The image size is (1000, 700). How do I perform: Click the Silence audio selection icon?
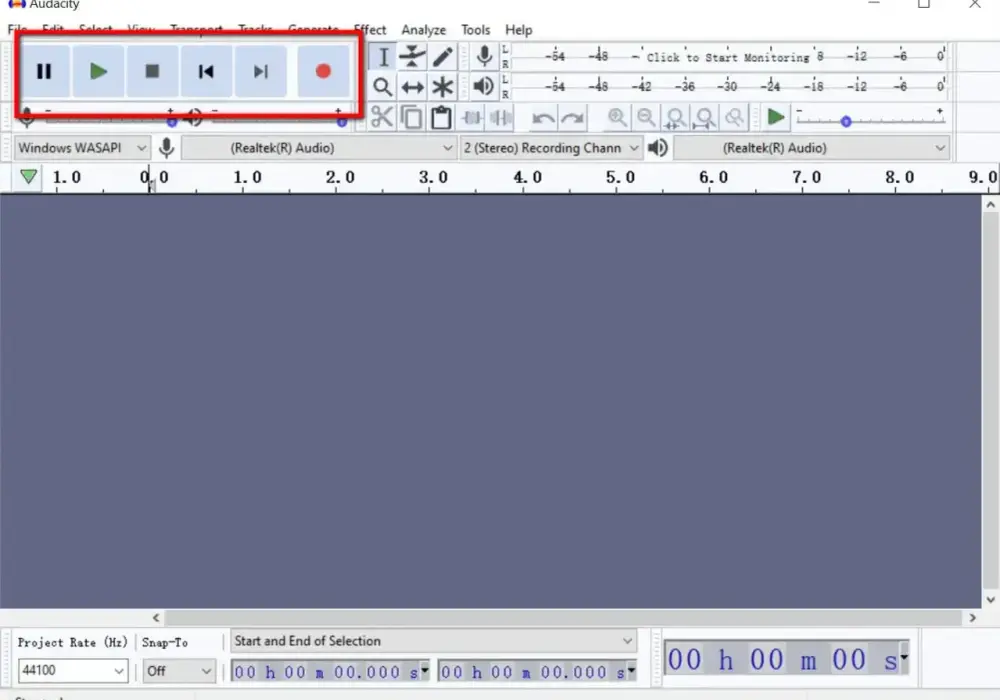501,117
